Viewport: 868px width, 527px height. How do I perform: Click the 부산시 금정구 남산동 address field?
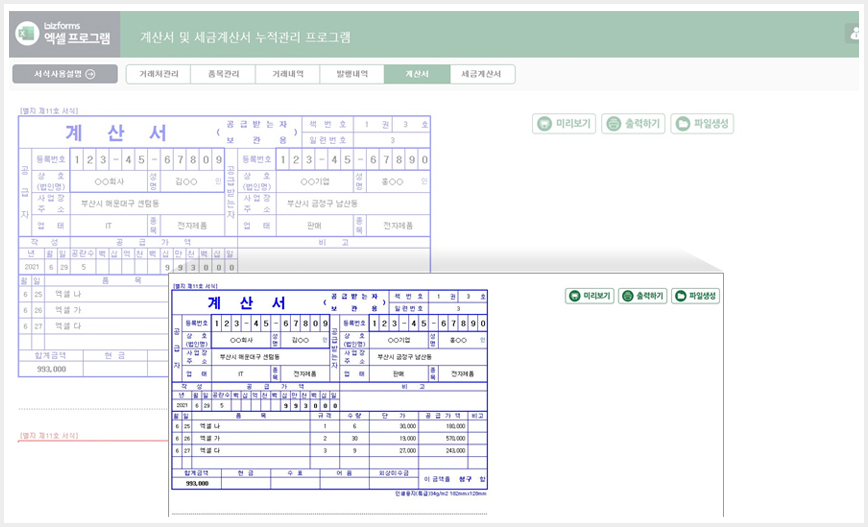click(427, 357)
